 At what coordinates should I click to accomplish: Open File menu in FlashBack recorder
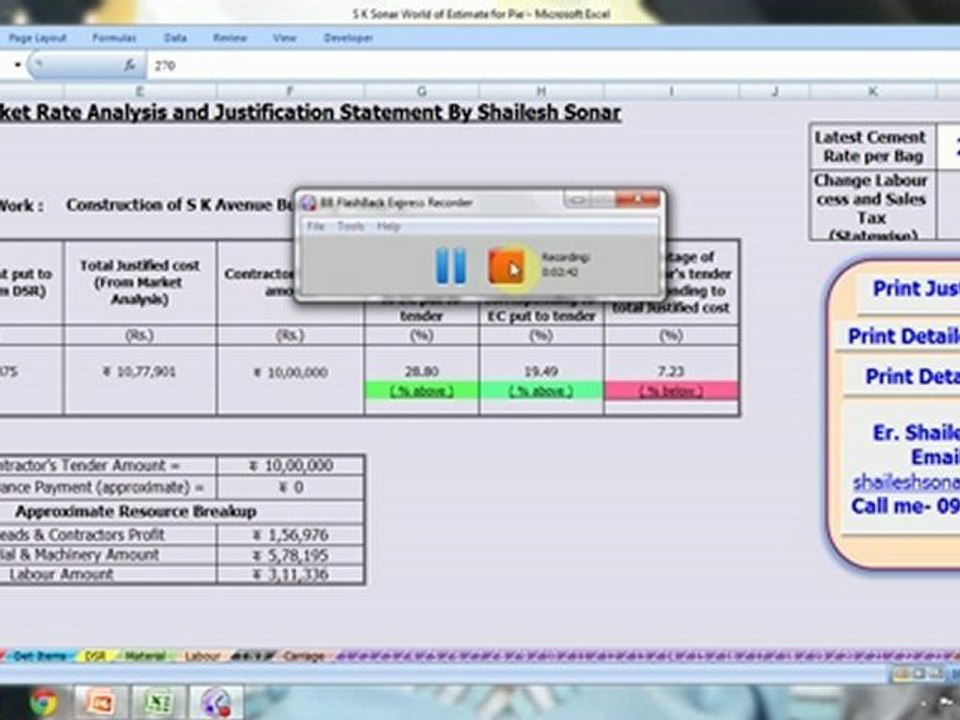click(315, 227)
